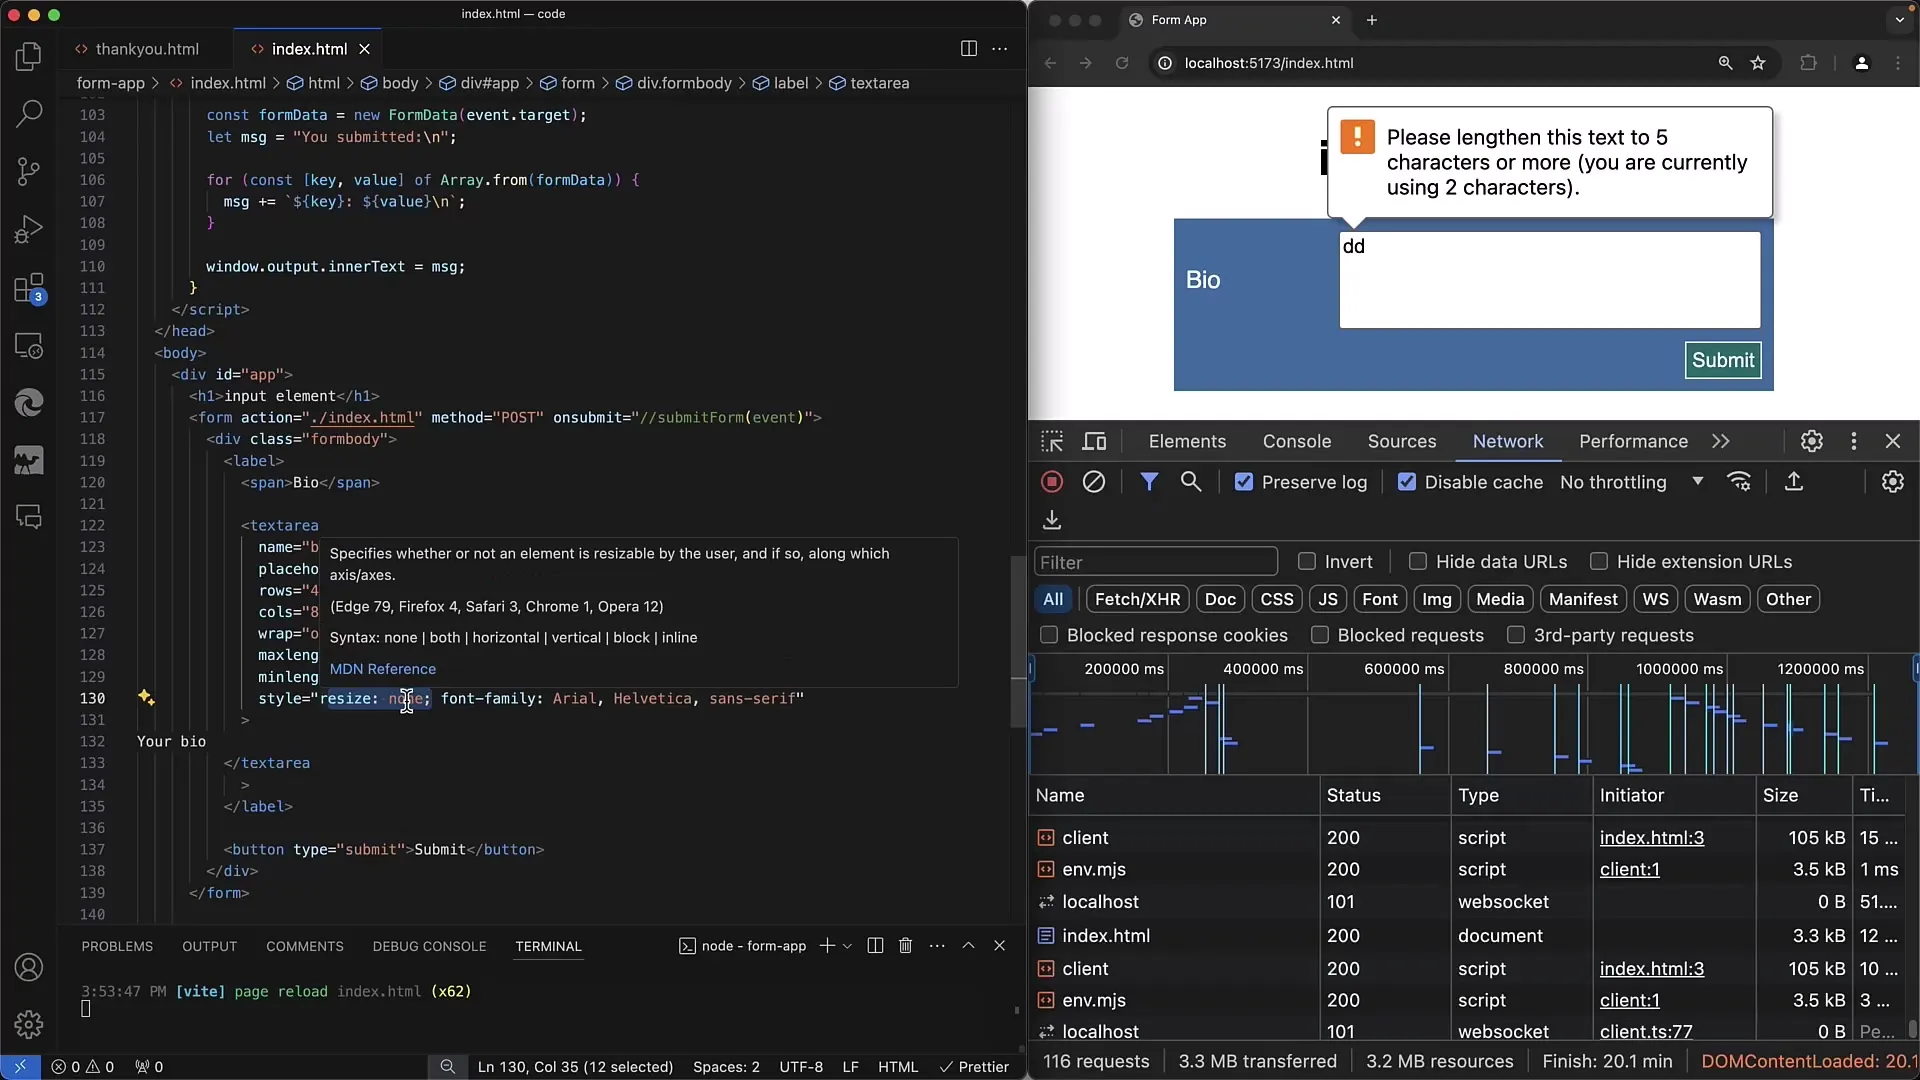Focus the network Filter text field
Viewport: 1920px width, 1080px height.
pos(1156,562)
